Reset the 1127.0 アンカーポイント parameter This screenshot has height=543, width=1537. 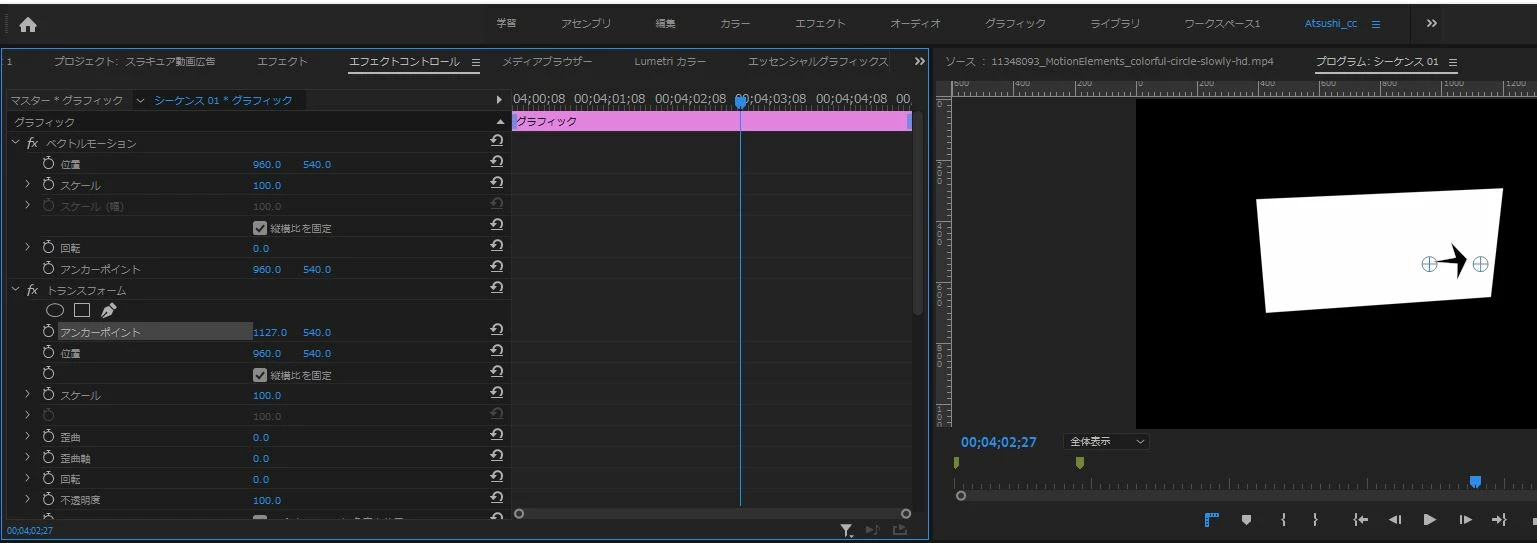pos(496,331)
